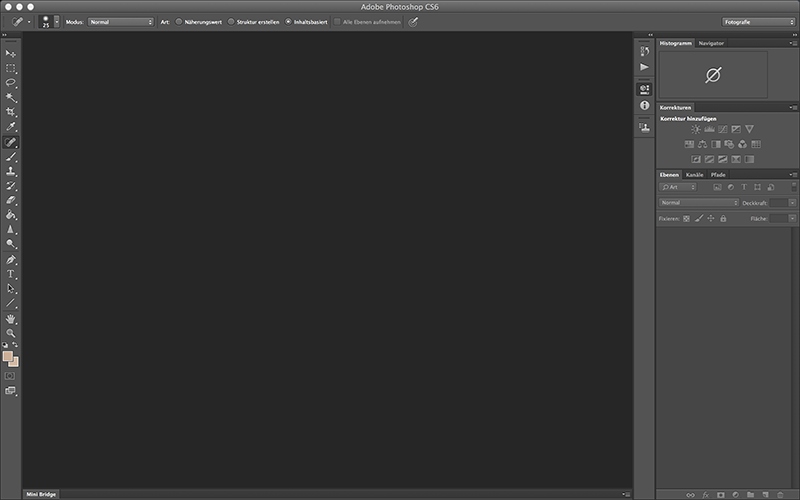Add a Levels adjustment

tap(709, 129)
